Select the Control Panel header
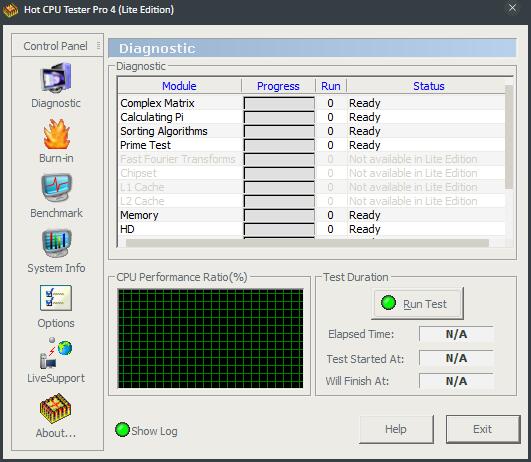This screenshot has height=462, width=531. click(56, 46)
